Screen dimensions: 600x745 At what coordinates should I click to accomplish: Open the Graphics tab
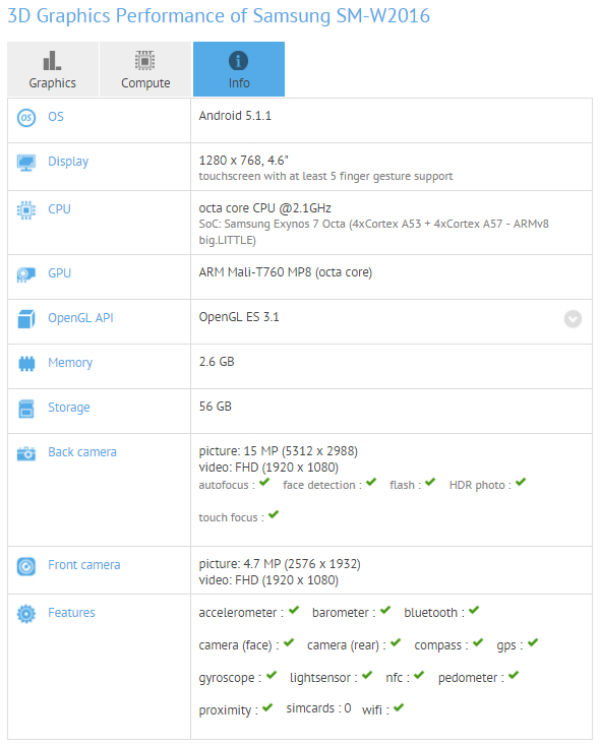click(53, 69)
